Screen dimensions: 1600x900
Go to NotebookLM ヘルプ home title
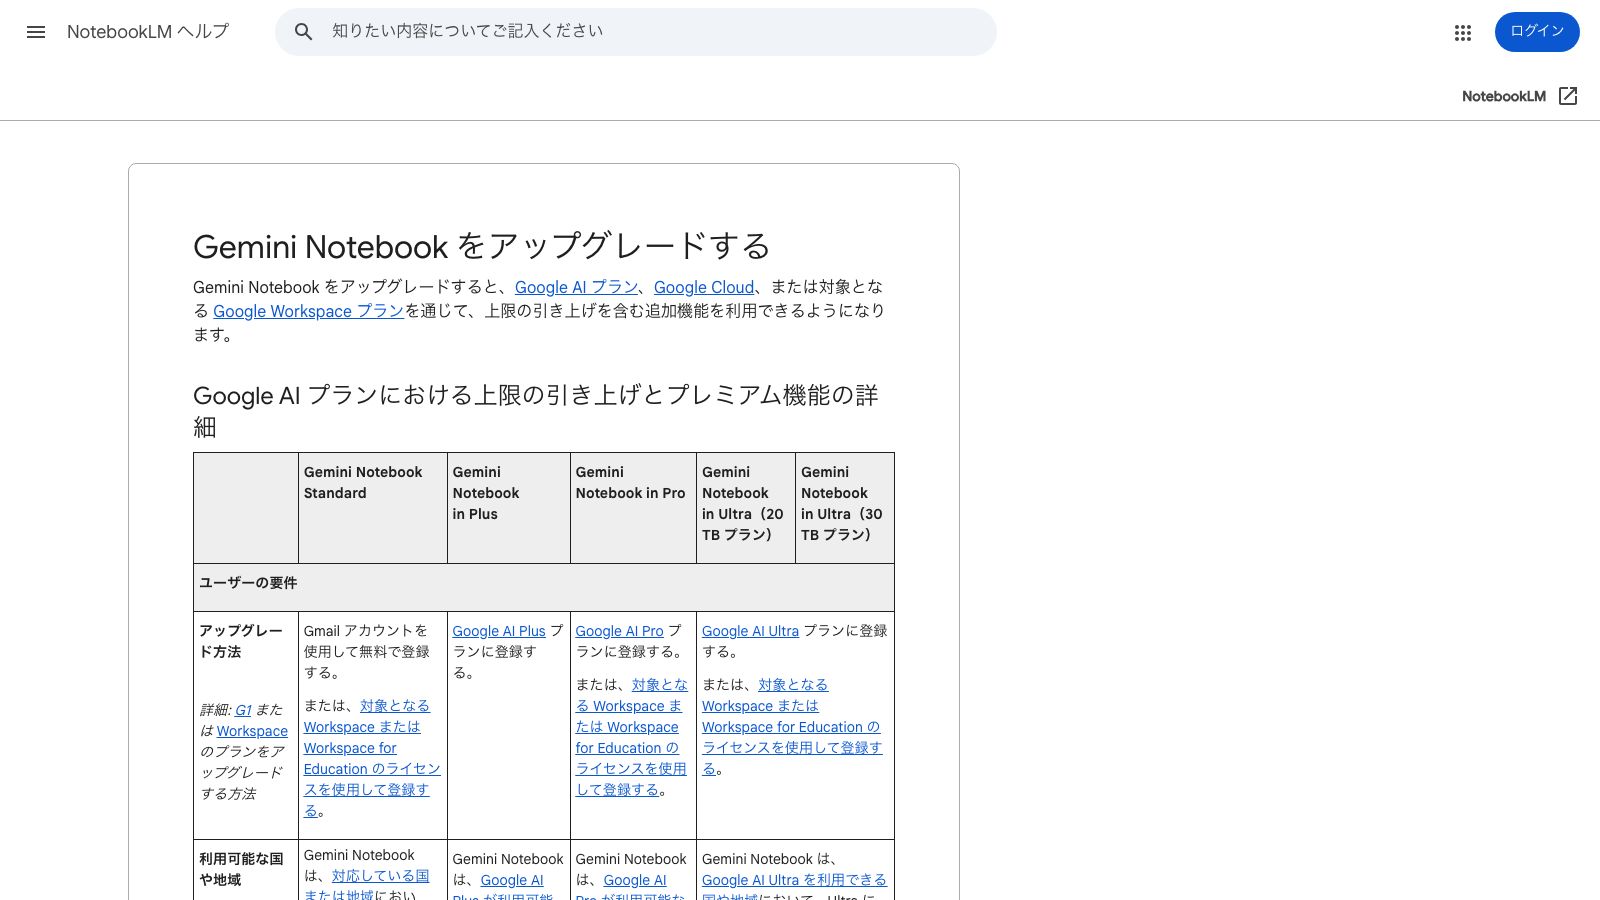point(148,32)
